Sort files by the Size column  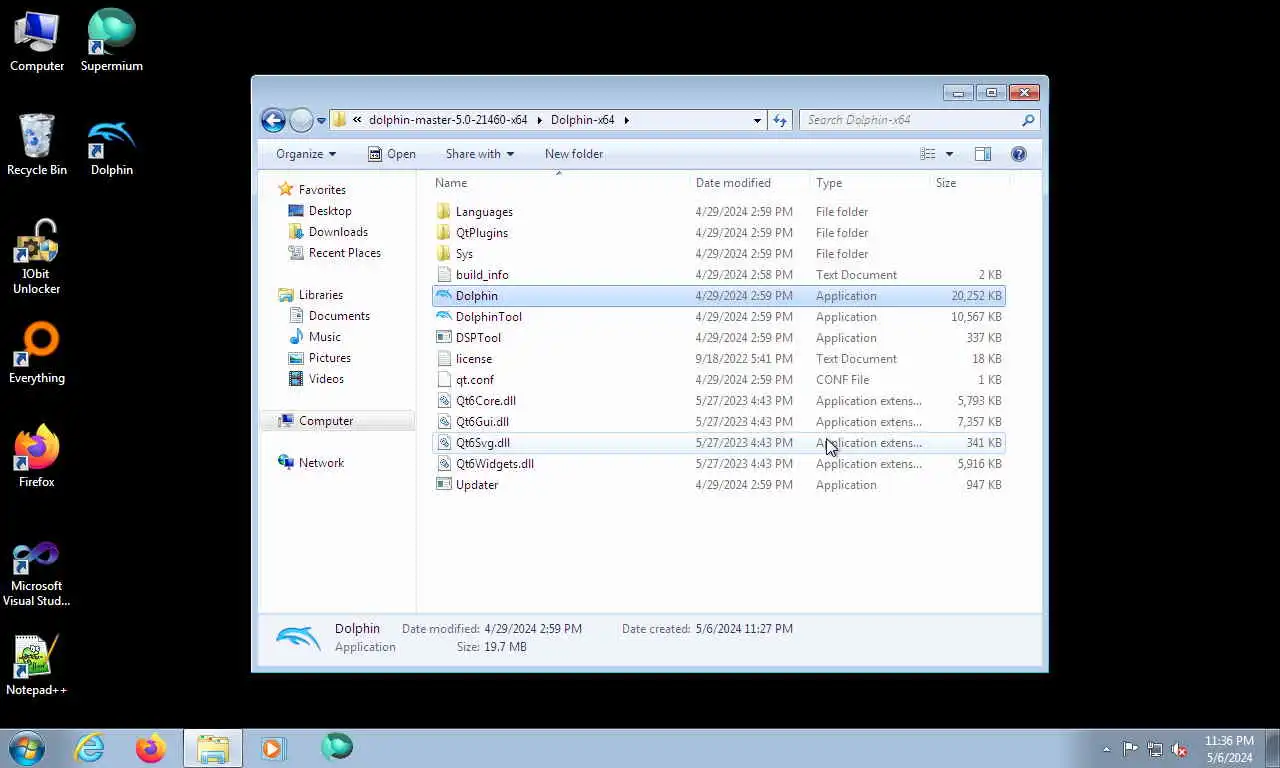tap(970, 183)
